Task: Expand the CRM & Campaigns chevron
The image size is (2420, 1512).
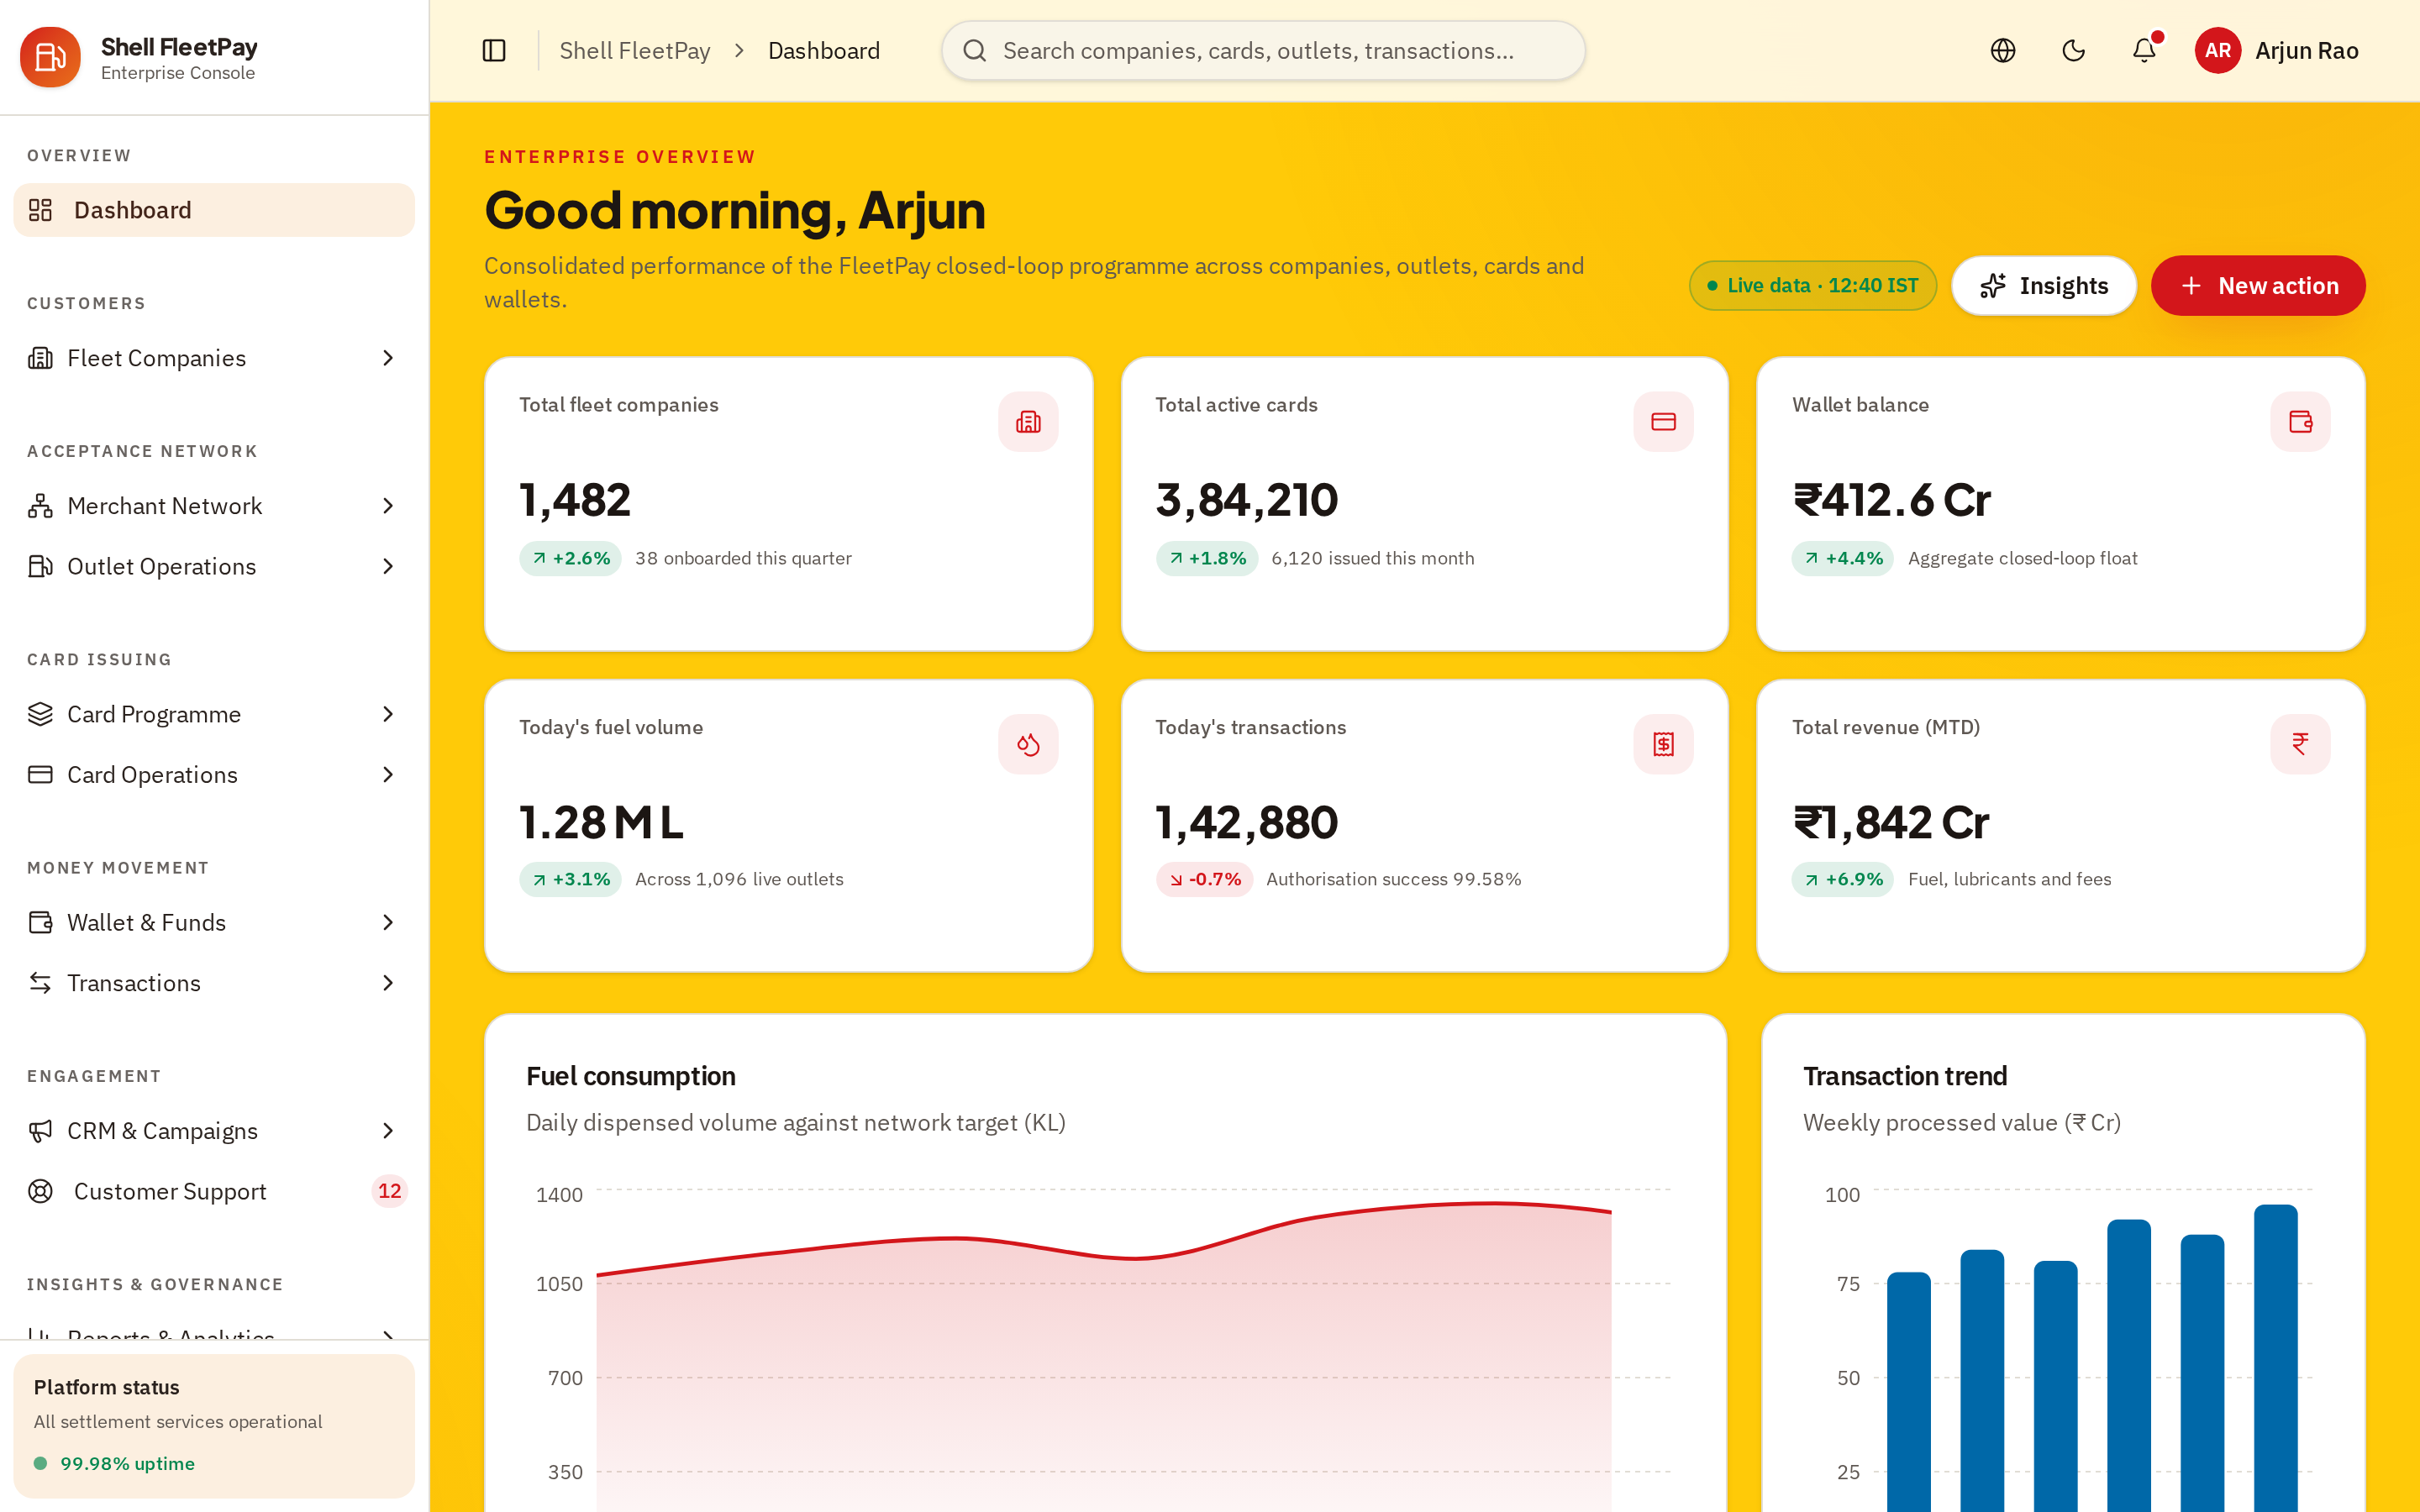Action: click(x=388, y=1131)
